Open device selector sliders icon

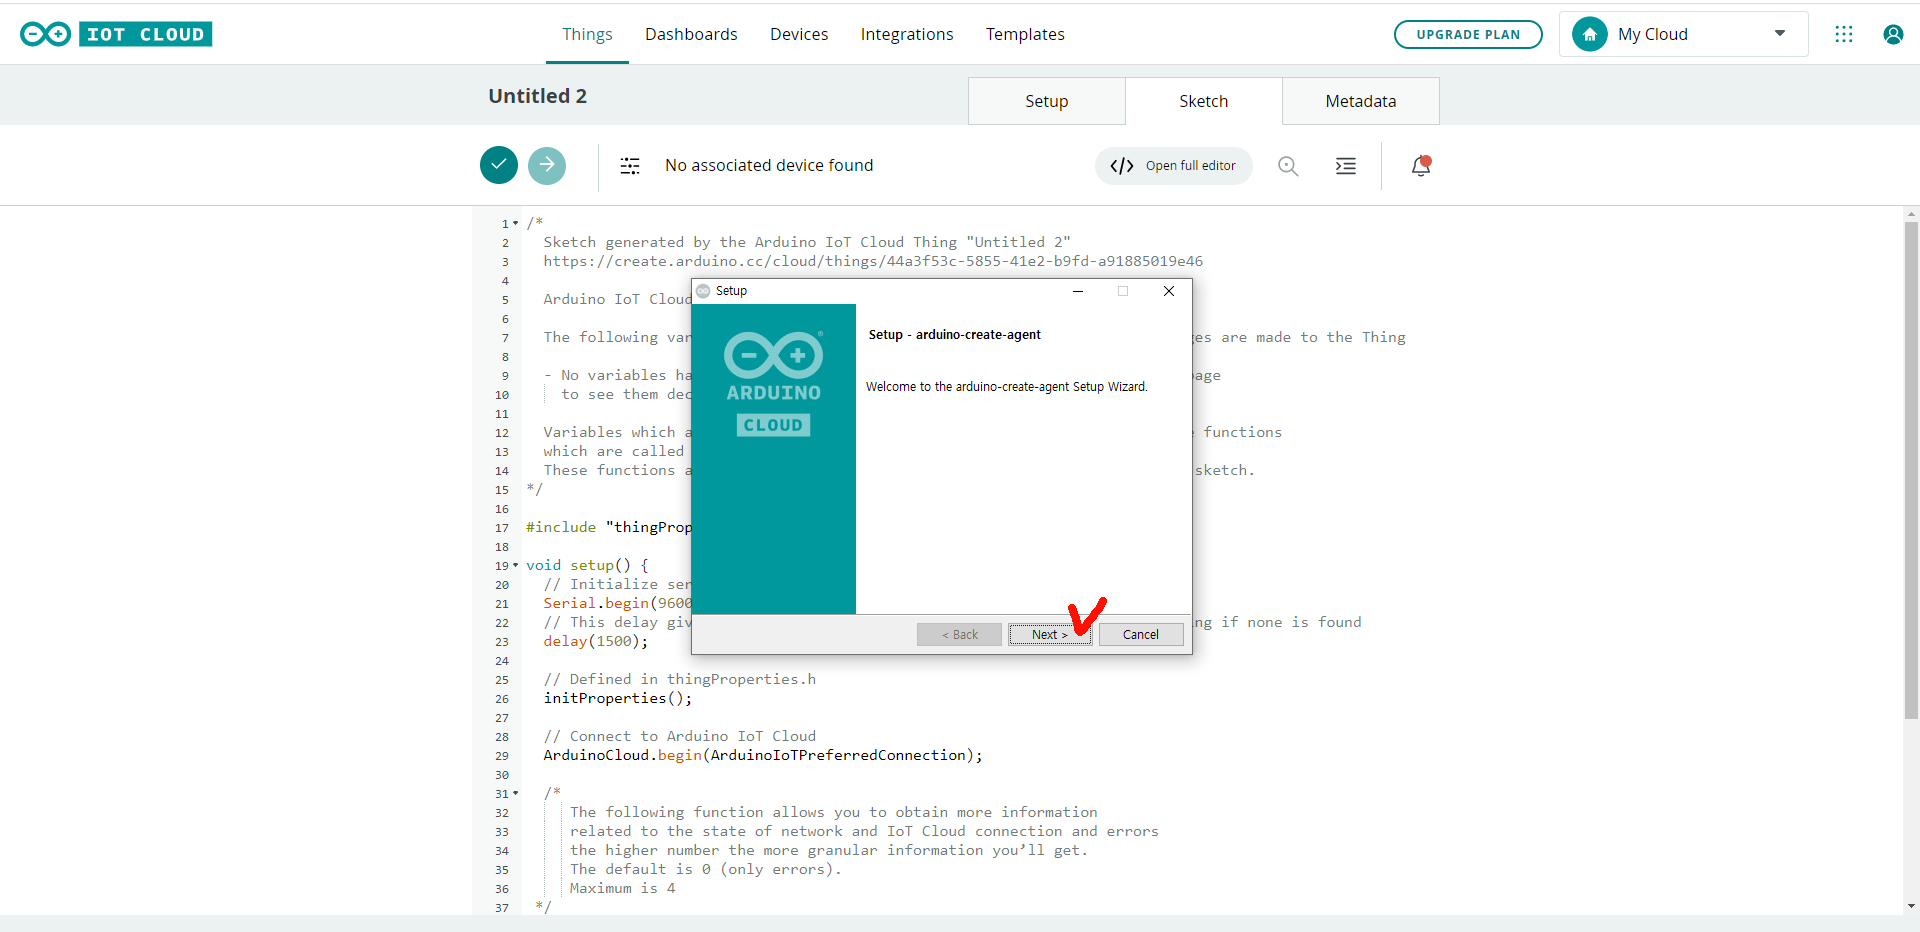point(630,166)
